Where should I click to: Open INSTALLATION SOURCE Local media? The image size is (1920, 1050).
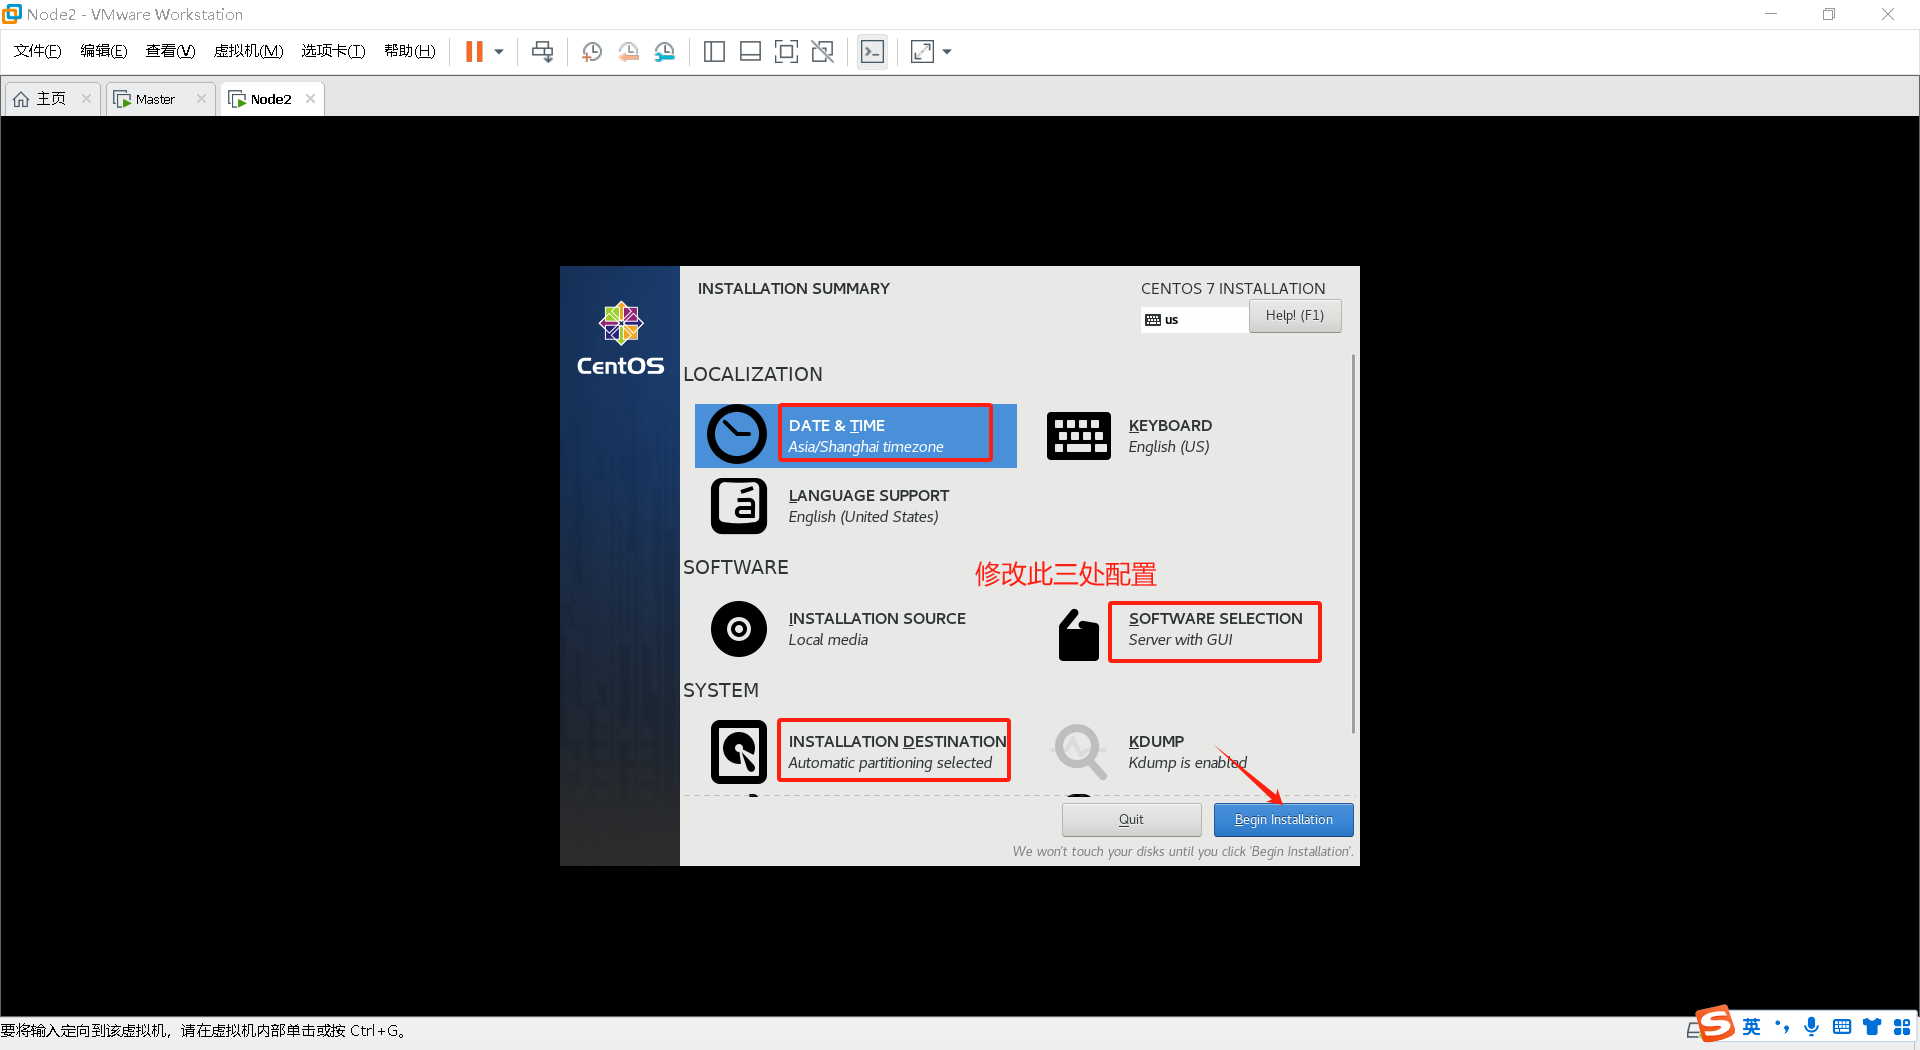[x=876, y=629]
